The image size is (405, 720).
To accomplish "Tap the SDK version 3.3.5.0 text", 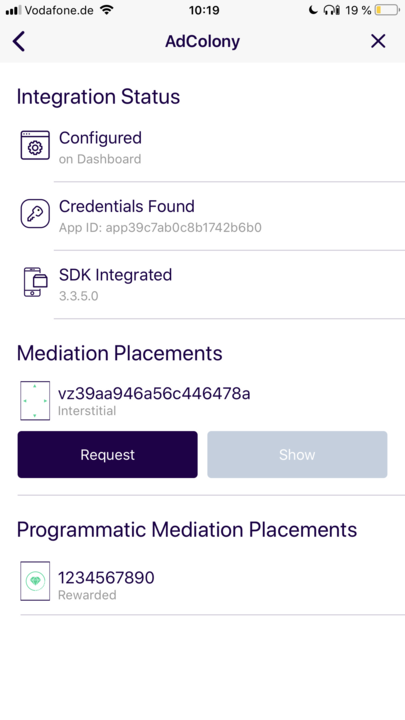I will pyautogui.click(x=79, y=296).
